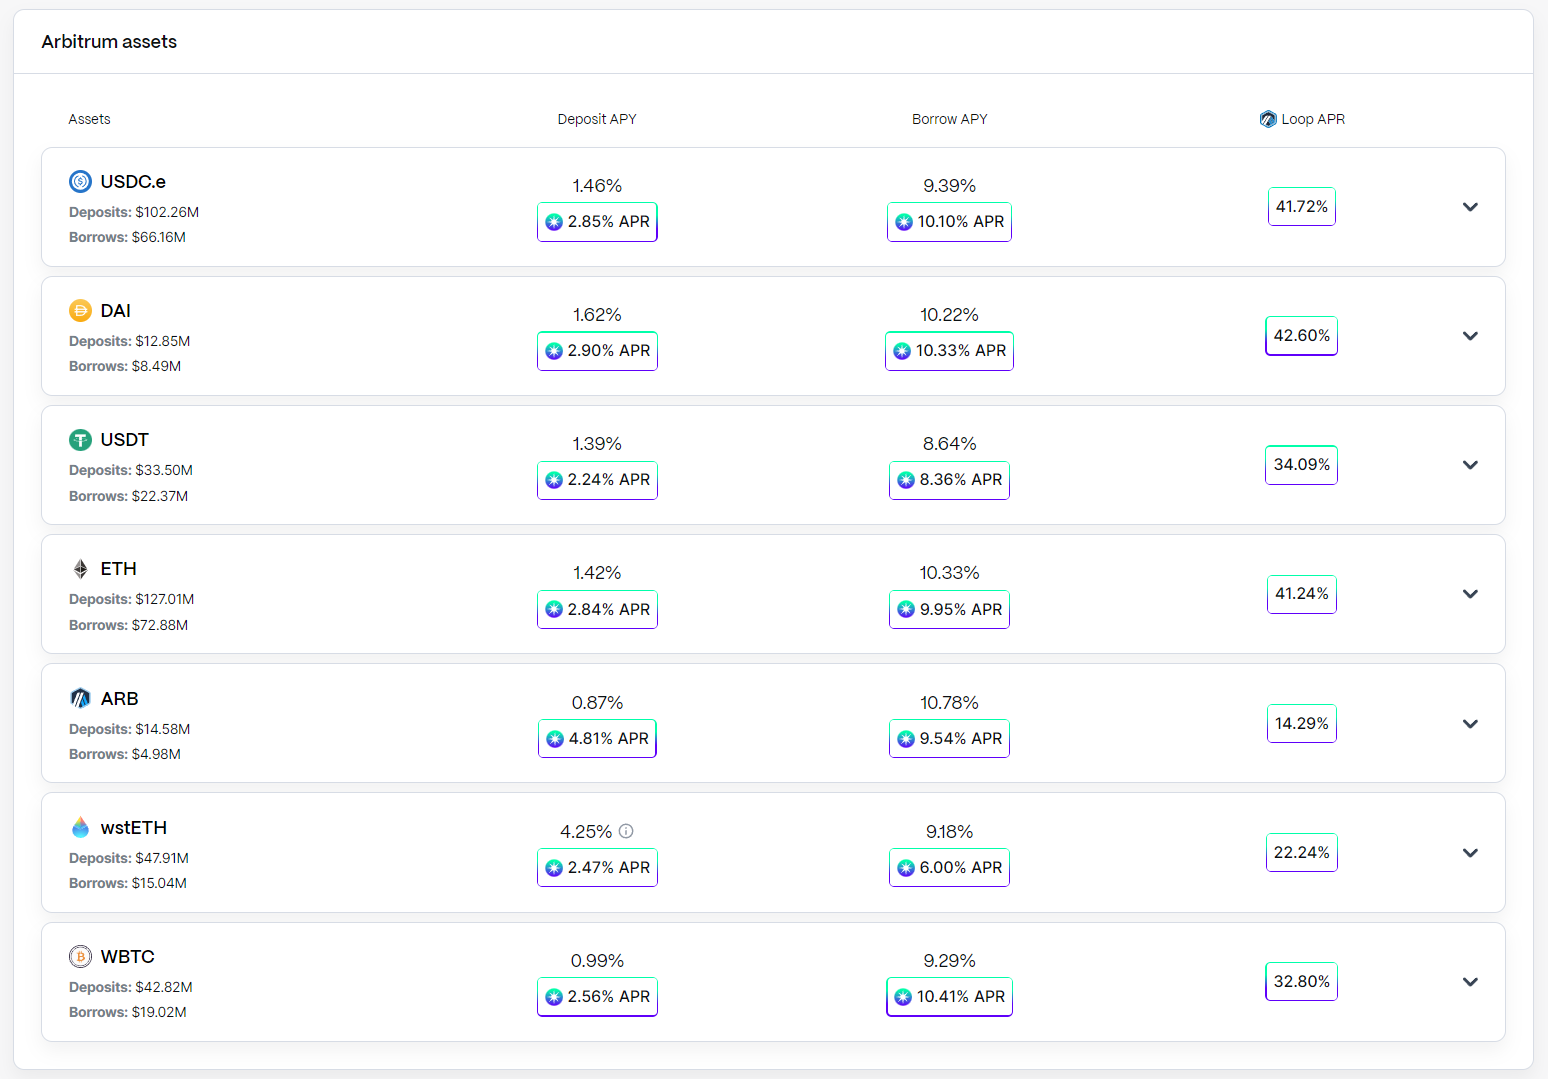1548x1079 pixels.
Task: Click WBTC deposits value $42.82M
Action: click(x=164, y=987)
